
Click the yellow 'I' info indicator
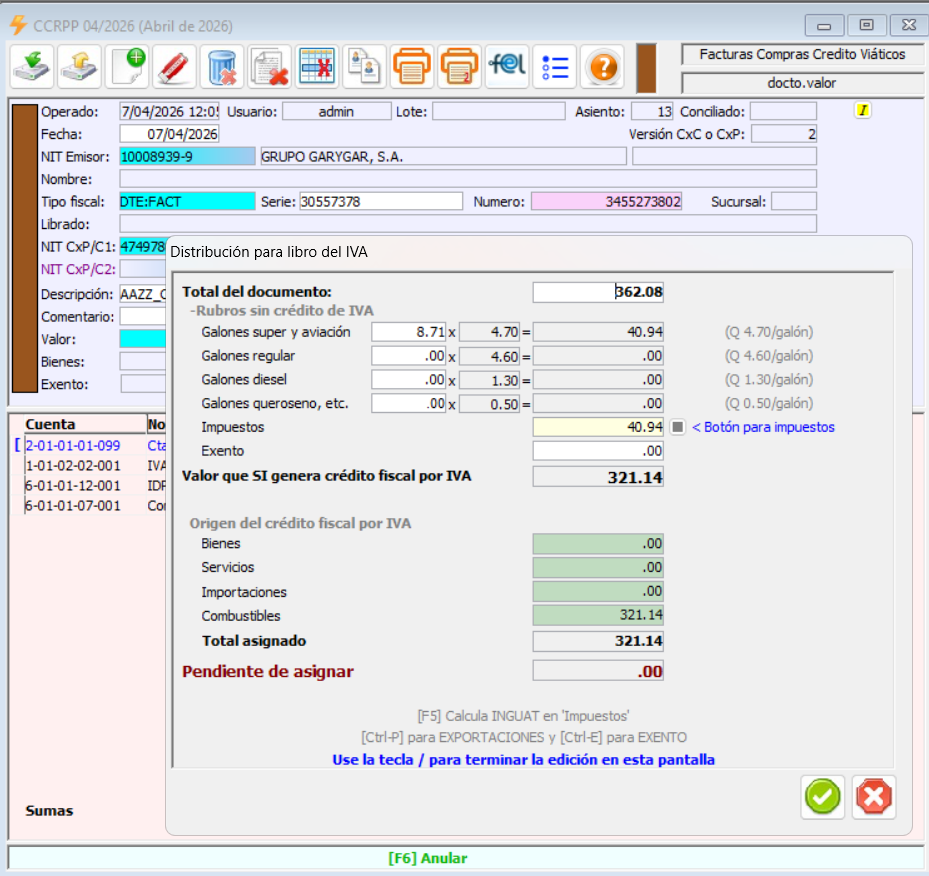click(862, 111)
